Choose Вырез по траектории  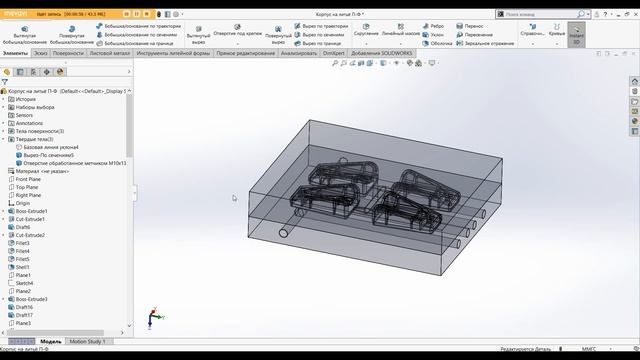321,26
